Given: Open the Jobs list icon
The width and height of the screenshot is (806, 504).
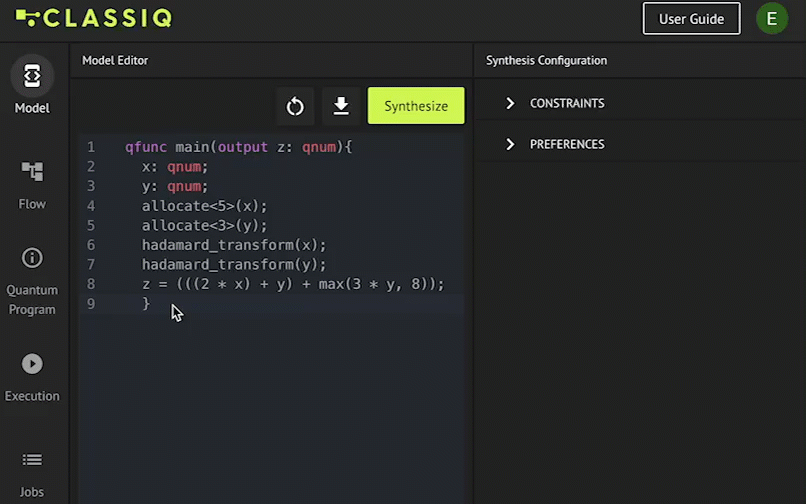Looking at the screenshot, I should (x=32, y=459).
